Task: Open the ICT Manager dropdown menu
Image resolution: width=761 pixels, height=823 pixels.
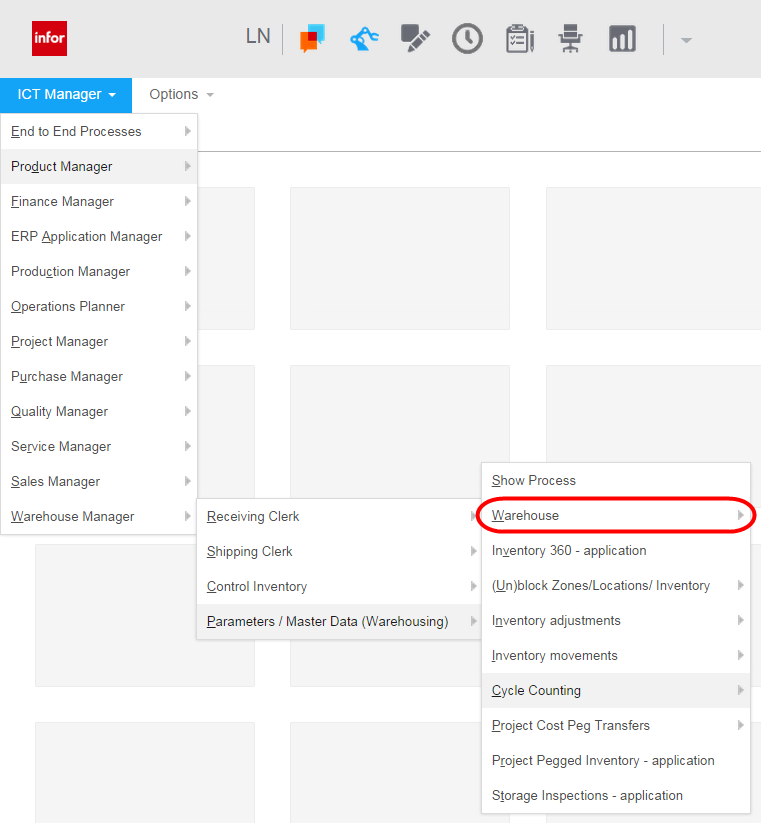Action: 66,95
